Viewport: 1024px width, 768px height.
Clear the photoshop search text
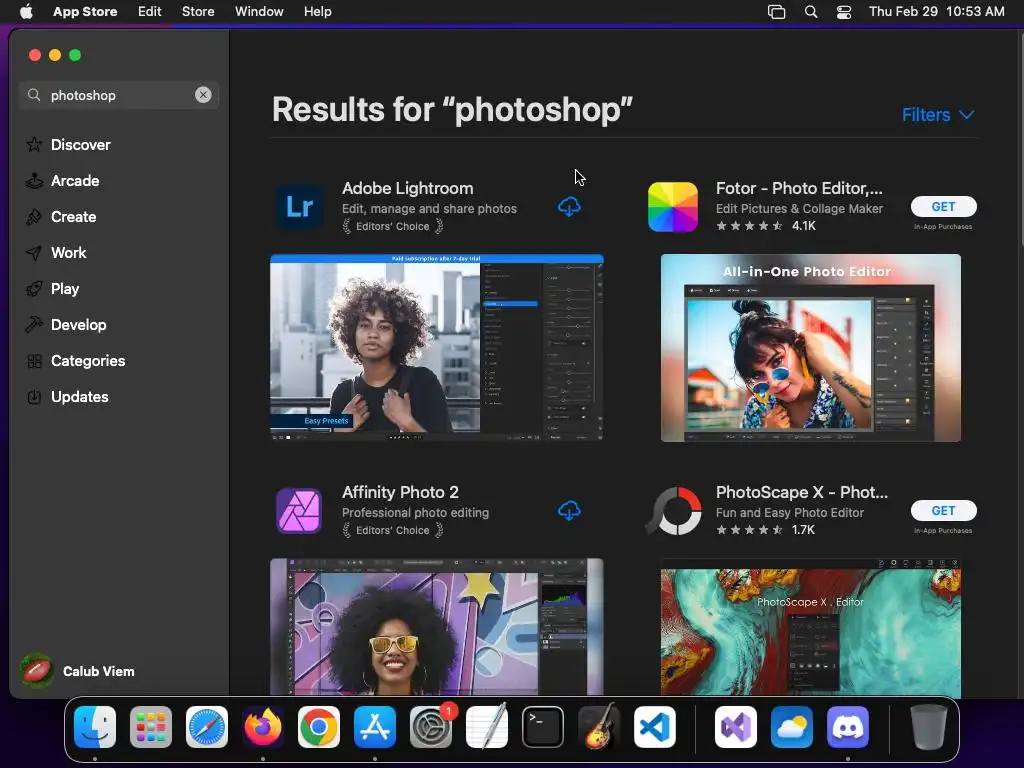coord(203,95)
